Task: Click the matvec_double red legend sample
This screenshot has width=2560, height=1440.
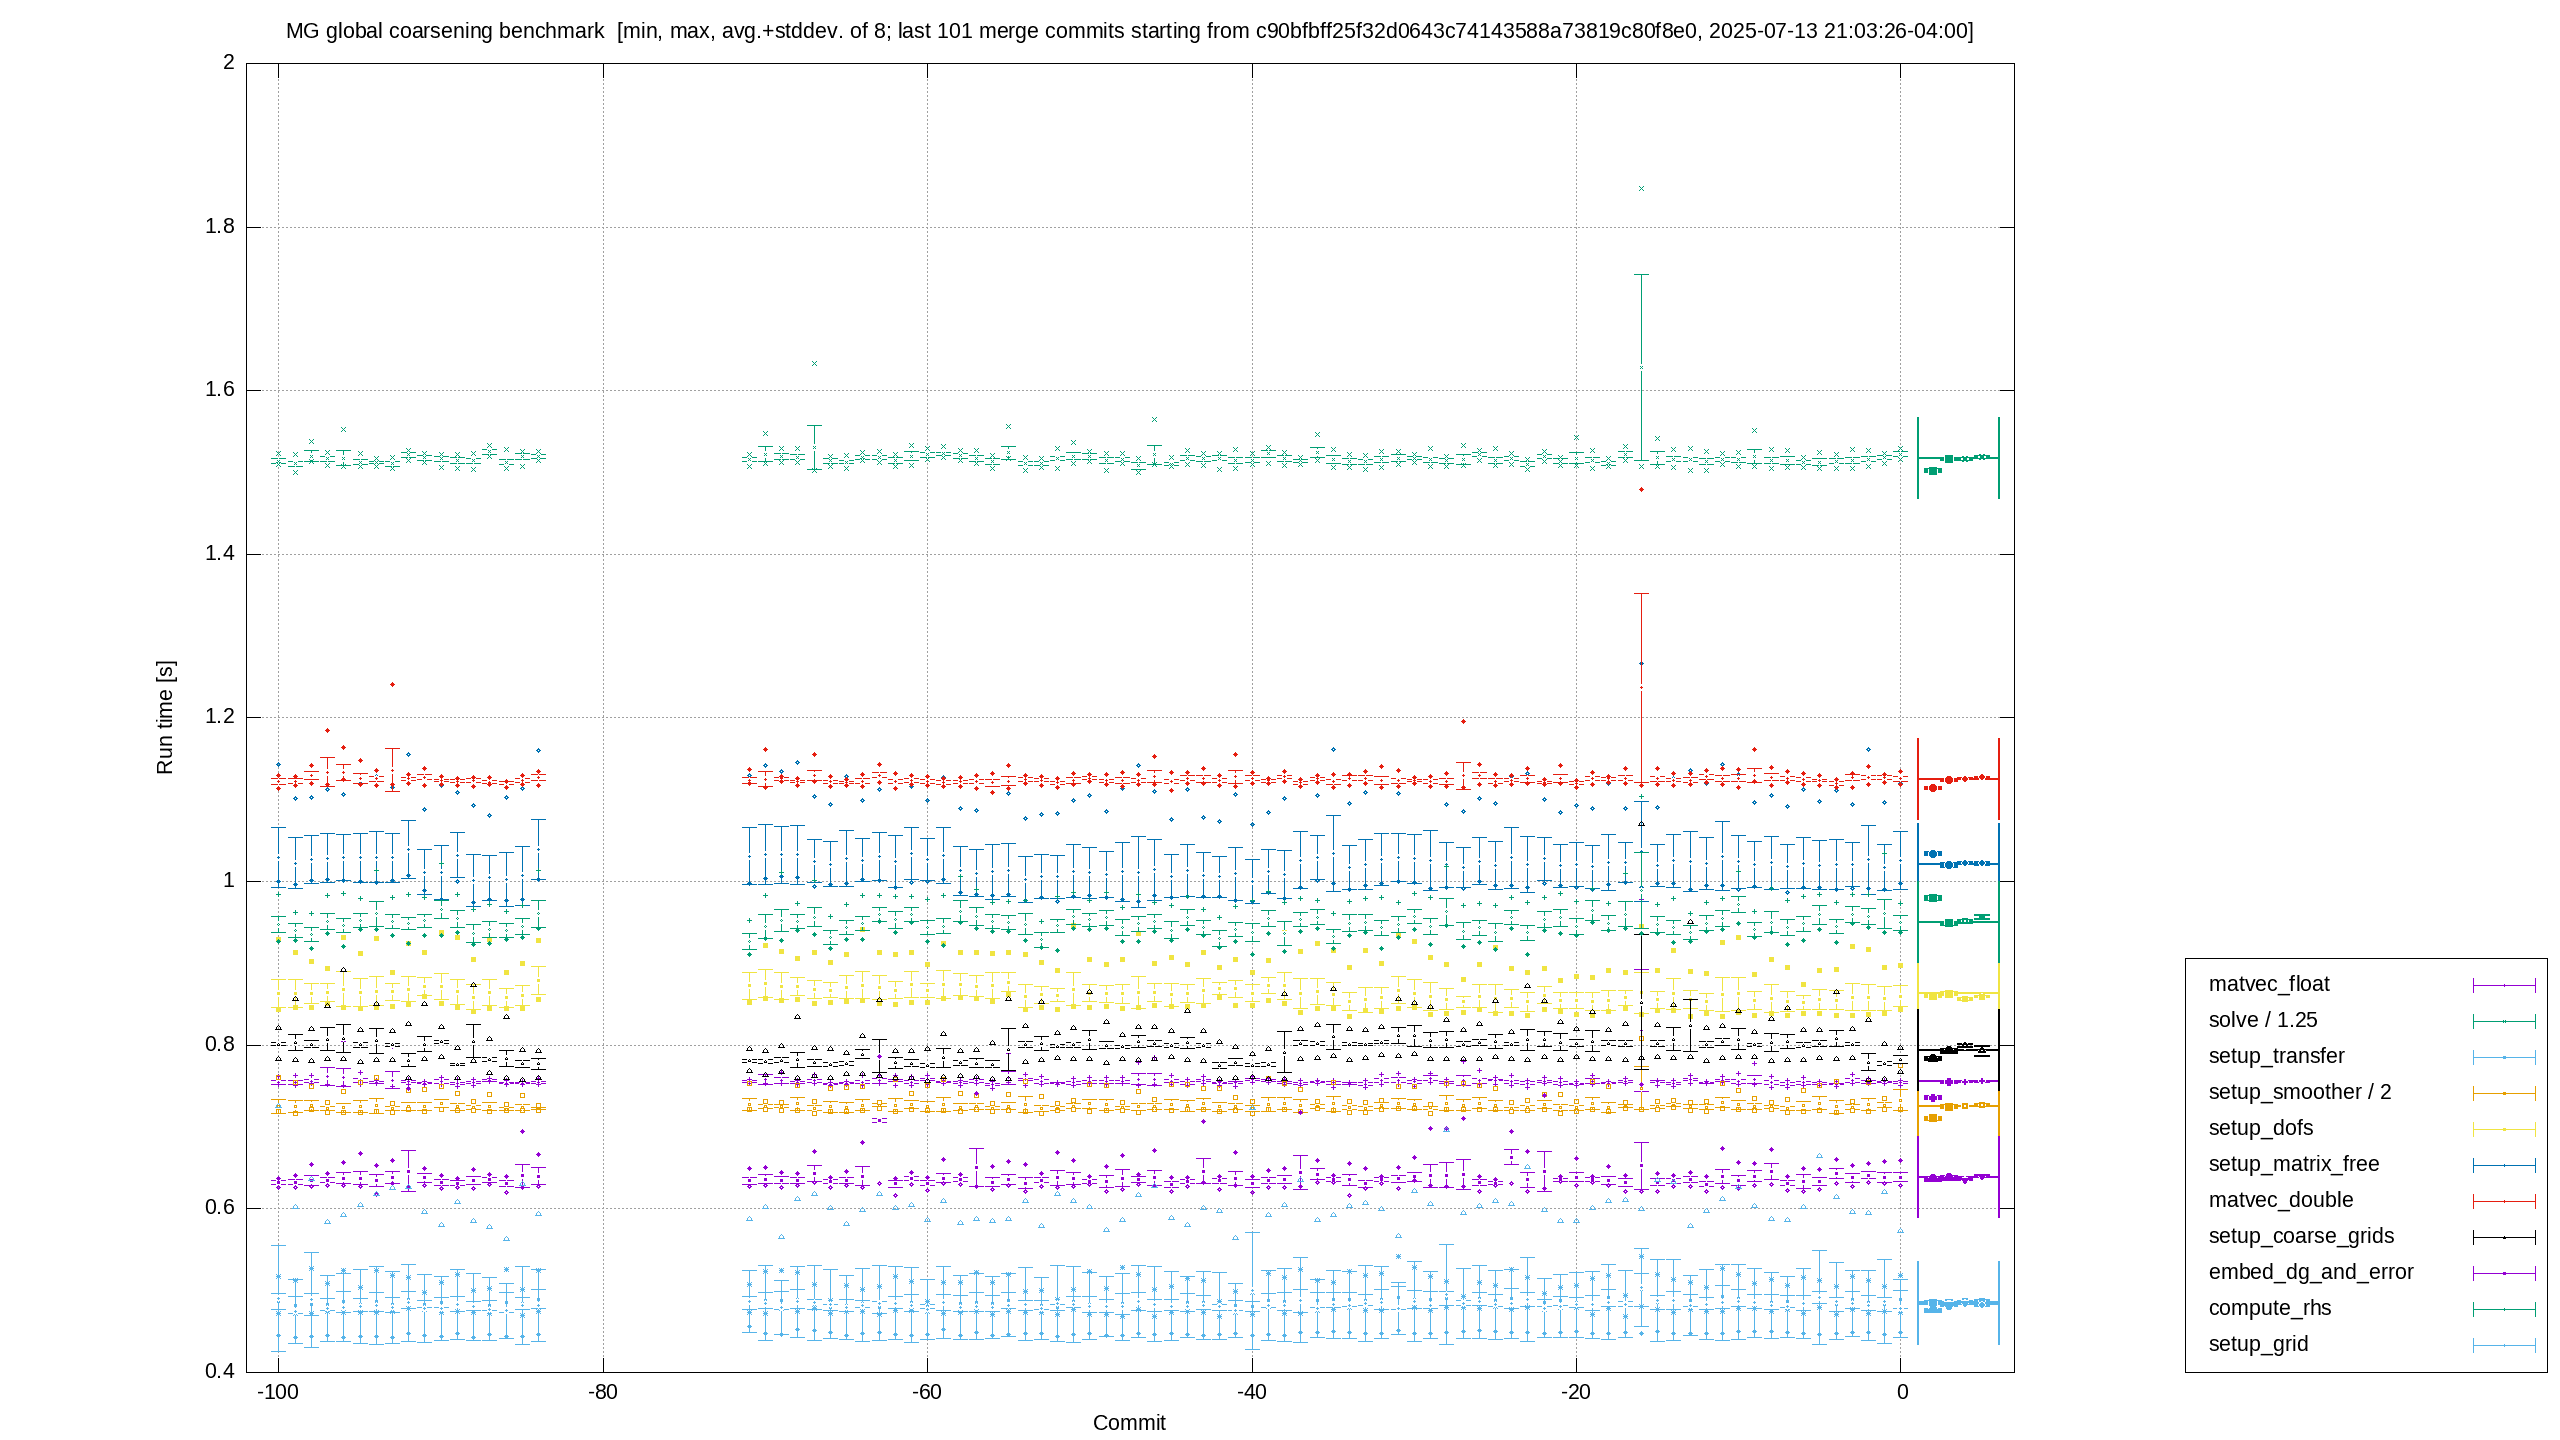Action: 2504,1201
